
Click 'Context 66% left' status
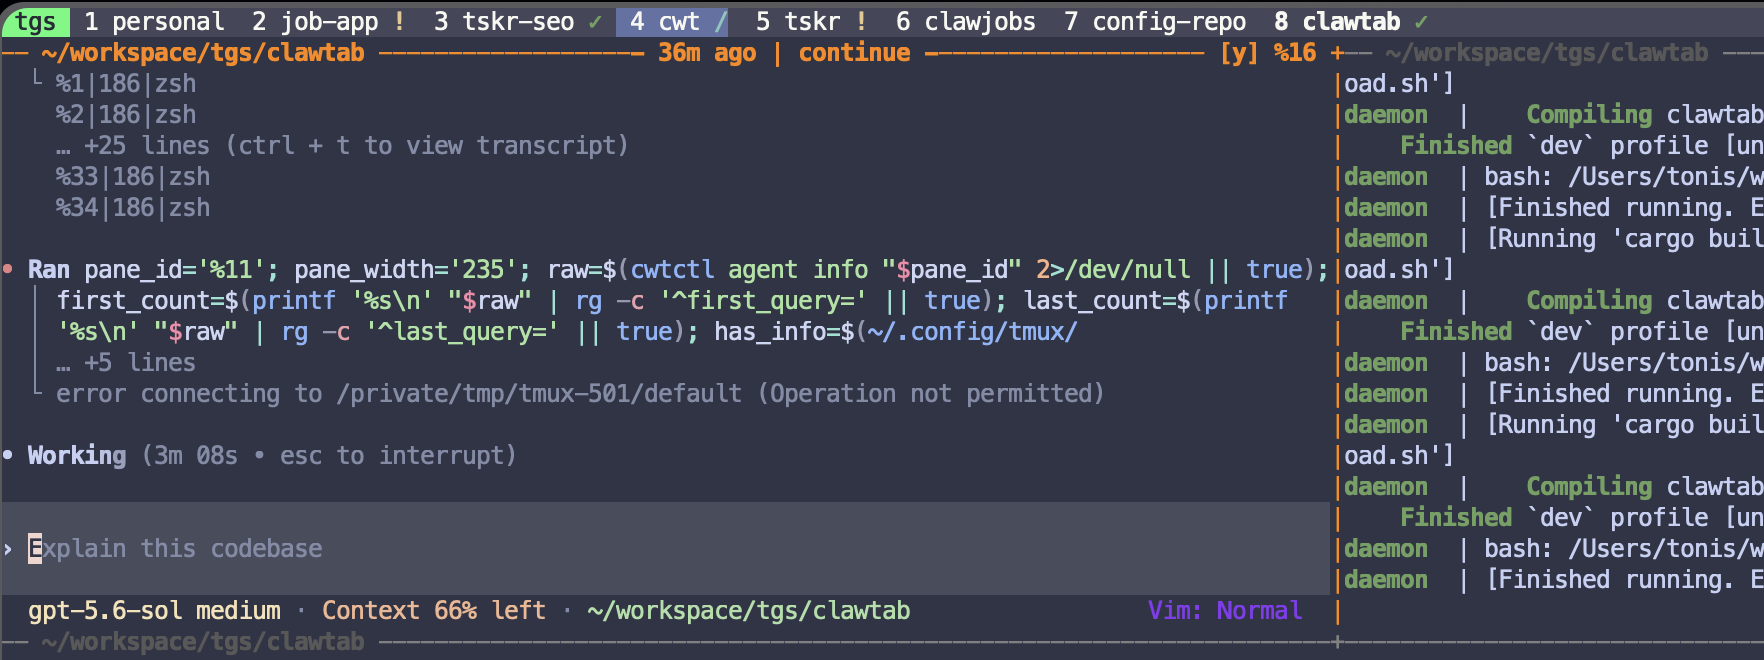tap(434, 610)
